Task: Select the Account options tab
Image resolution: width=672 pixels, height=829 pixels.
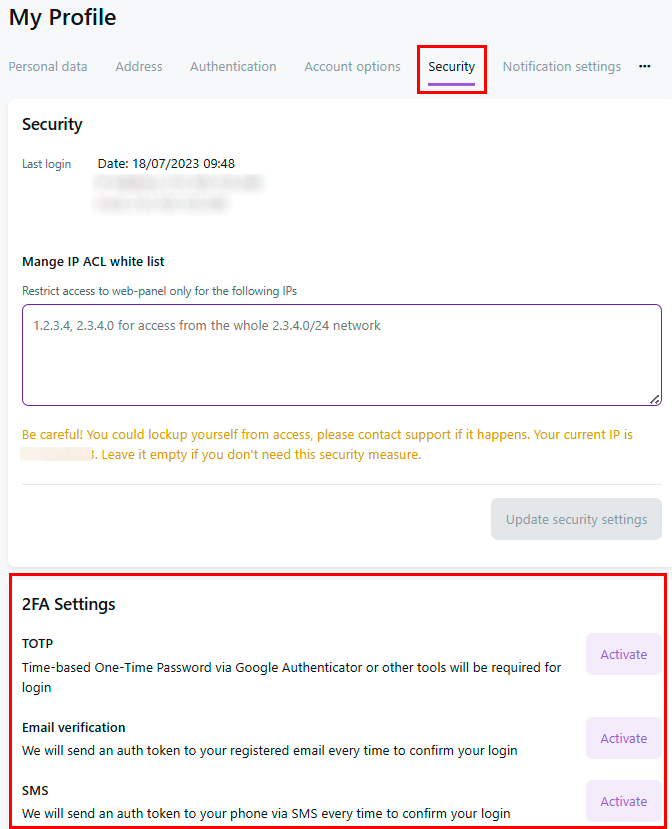Action: point(352,67)
